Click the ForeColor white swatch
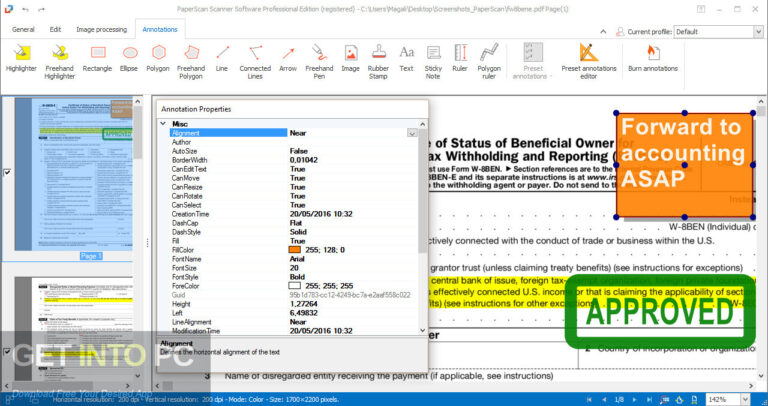The image size is (768, 406). (295, 286)
